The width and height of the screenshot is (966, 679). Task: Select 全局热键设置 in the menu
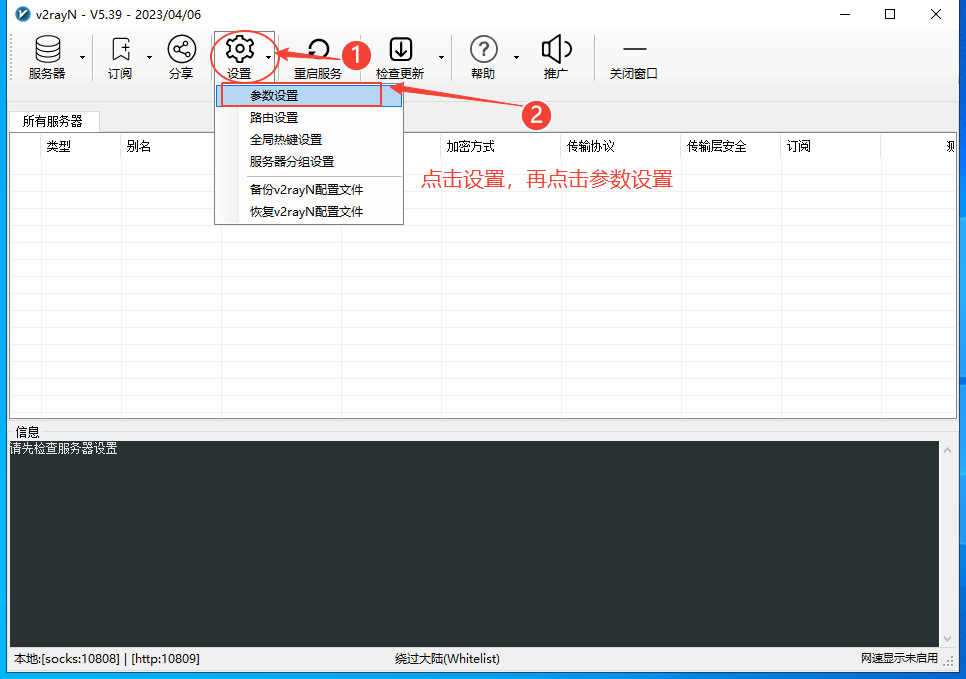(286, 140)
